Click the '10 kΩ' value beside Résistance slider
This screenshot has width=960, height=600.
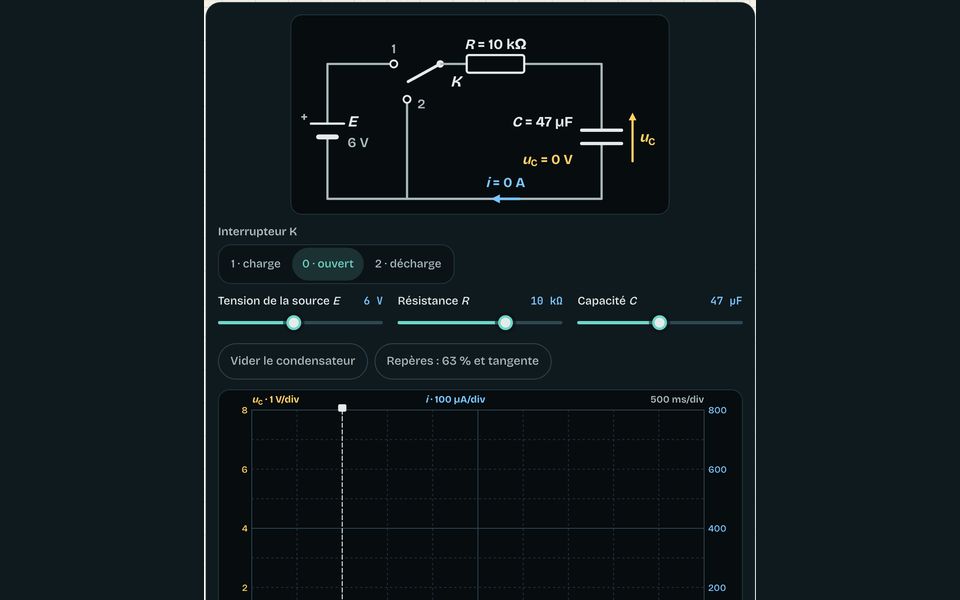[x=546, y=301]
